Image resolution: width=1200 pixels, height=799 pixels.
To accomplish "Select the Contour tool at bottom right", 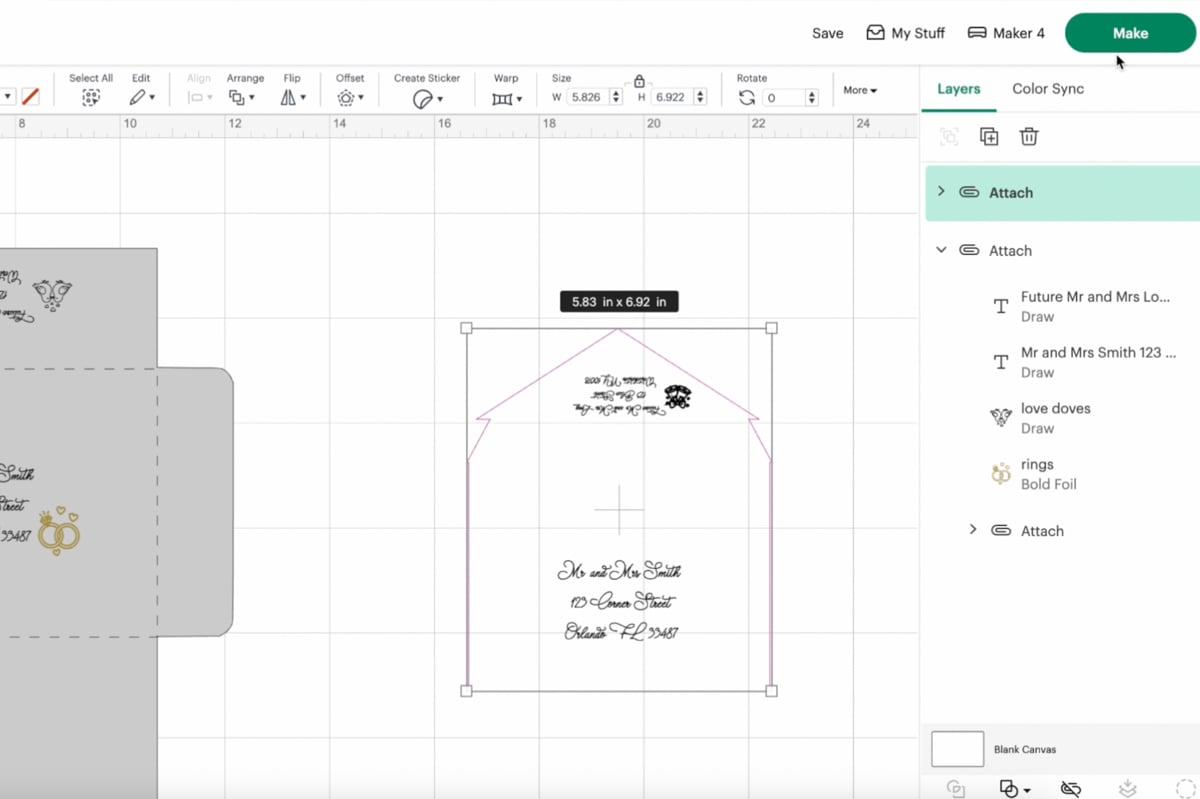I will (1185, 788).
